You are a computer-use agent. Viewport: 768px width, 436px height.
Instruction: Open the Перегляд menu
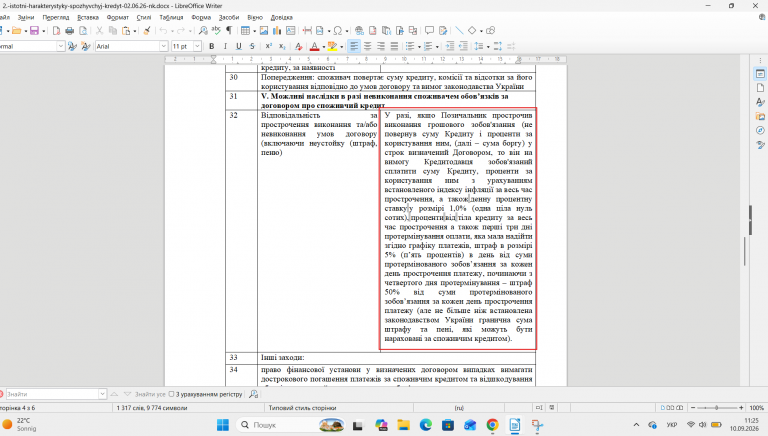[56, 17]
